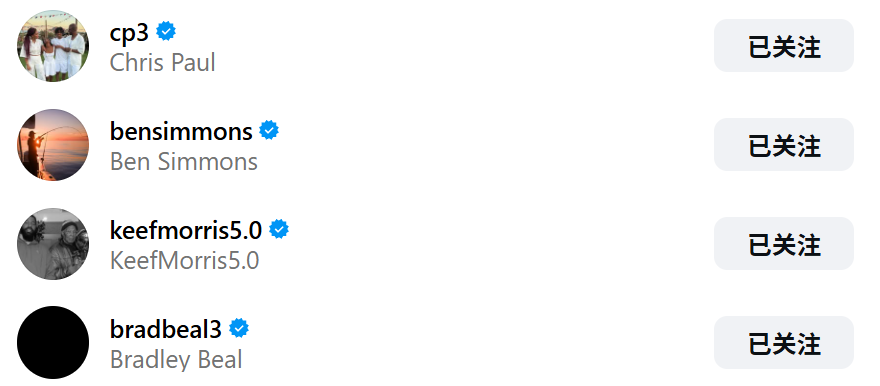Open the black bradbeal3 profile picture
Viewport: 880px width, 386px height.
[53, 343]
